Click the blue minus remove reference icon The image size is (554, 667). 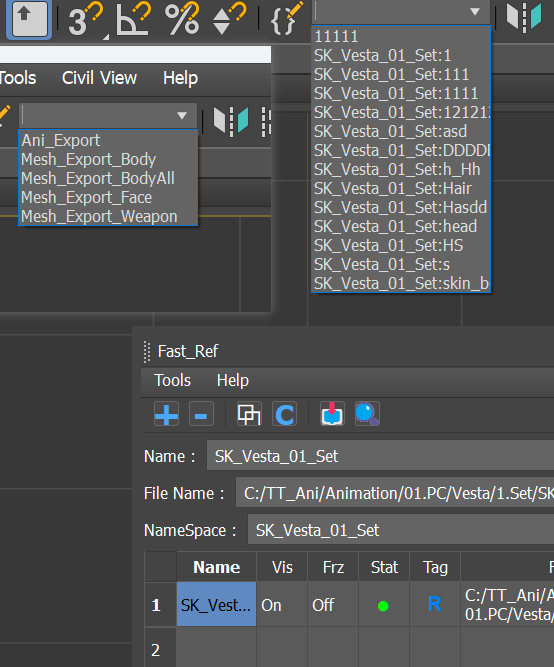coord(201,414)
